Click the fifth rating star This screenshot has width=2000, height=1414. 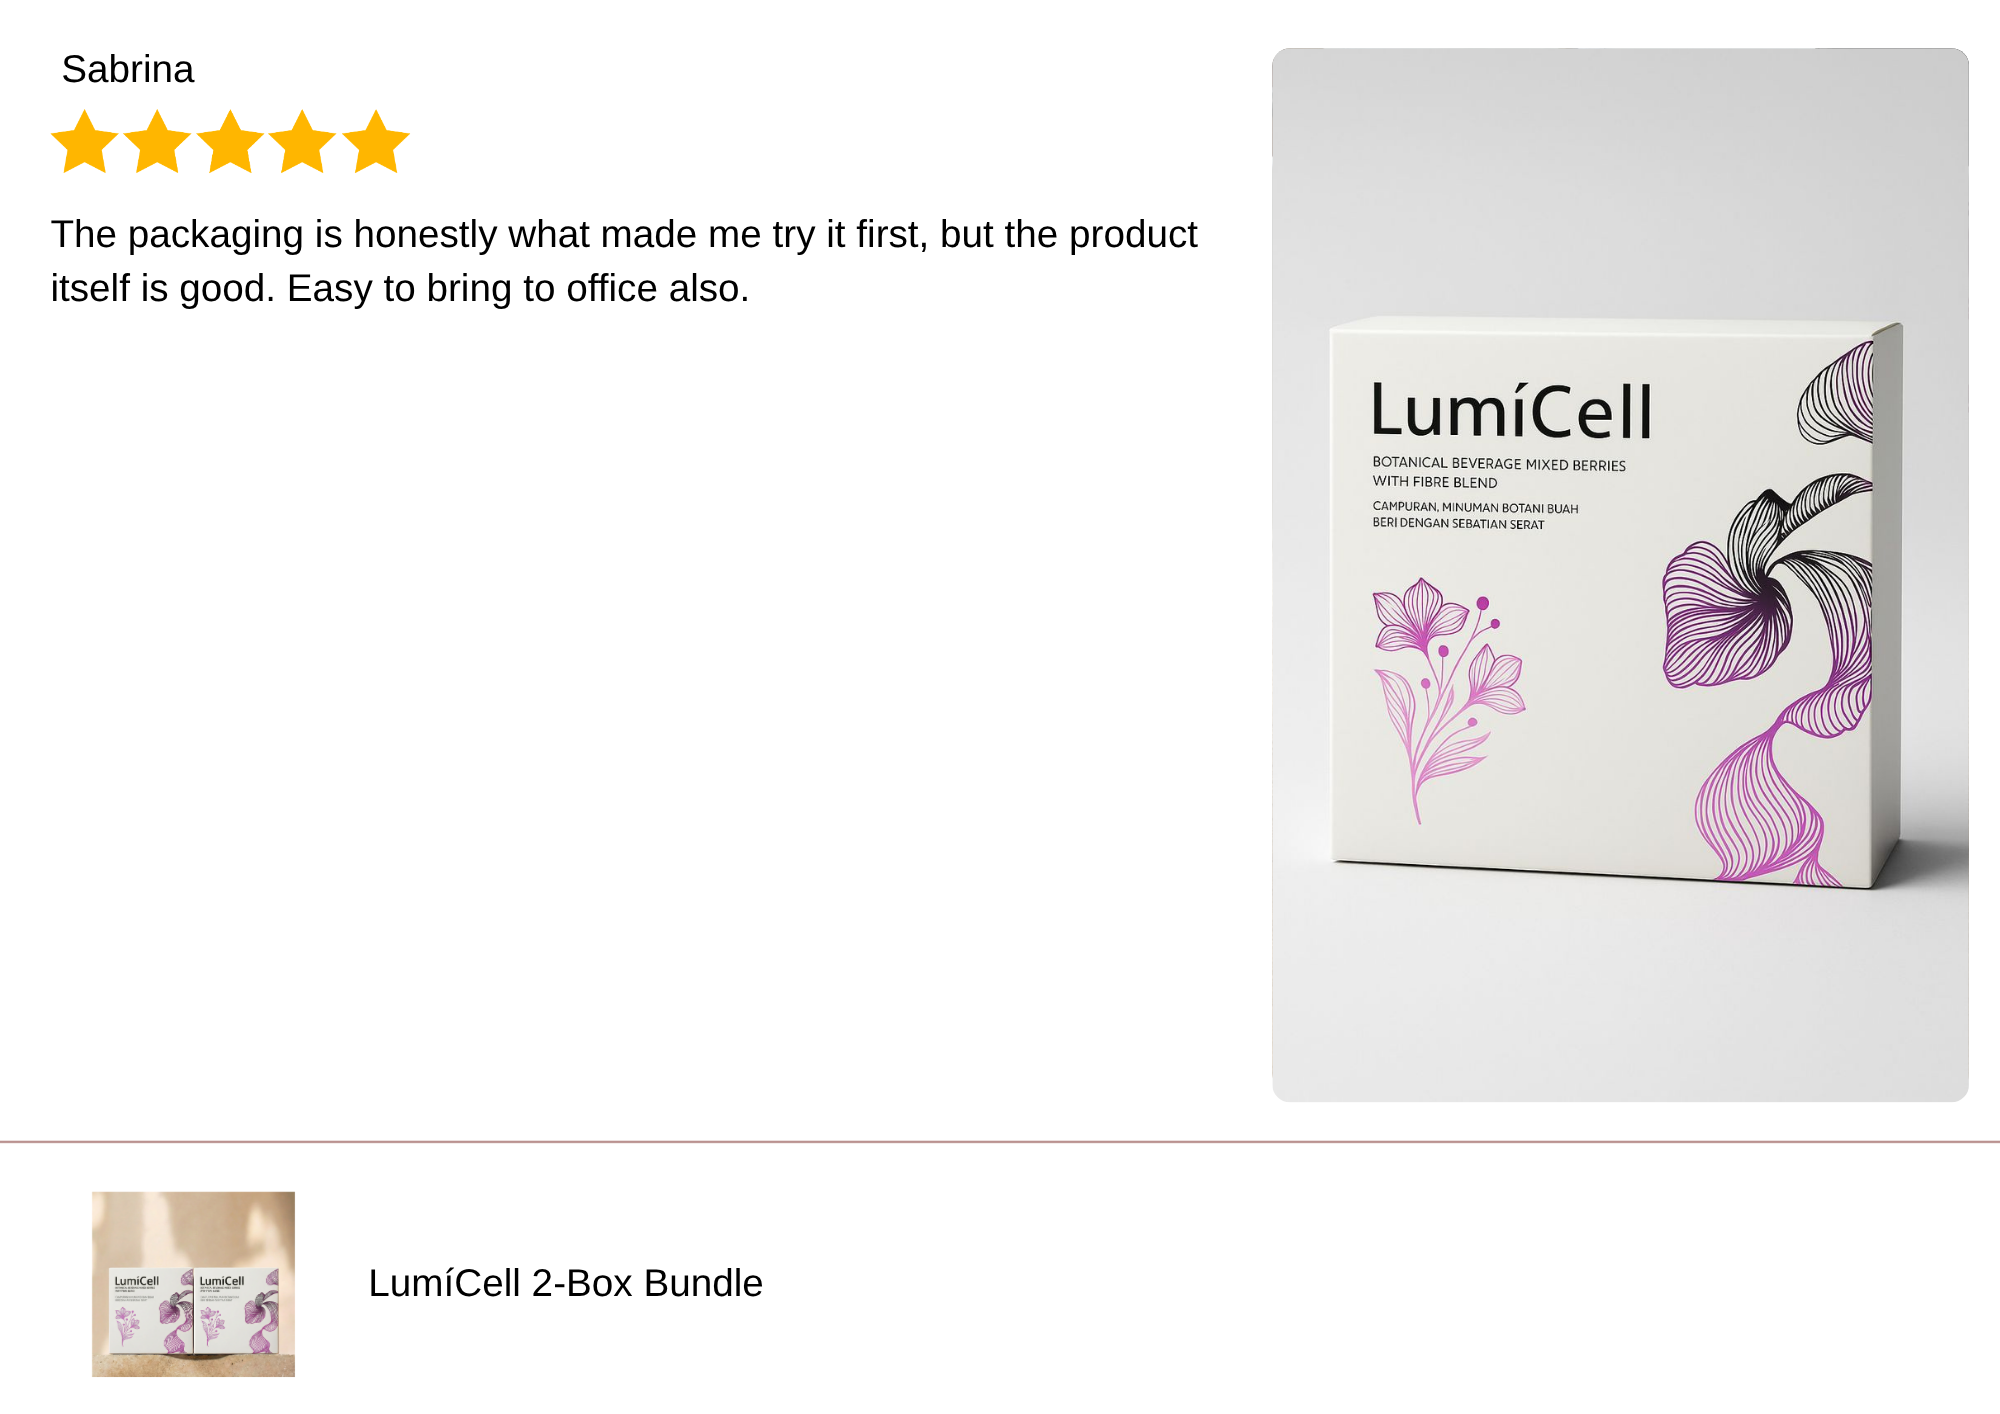click(375, 142)
